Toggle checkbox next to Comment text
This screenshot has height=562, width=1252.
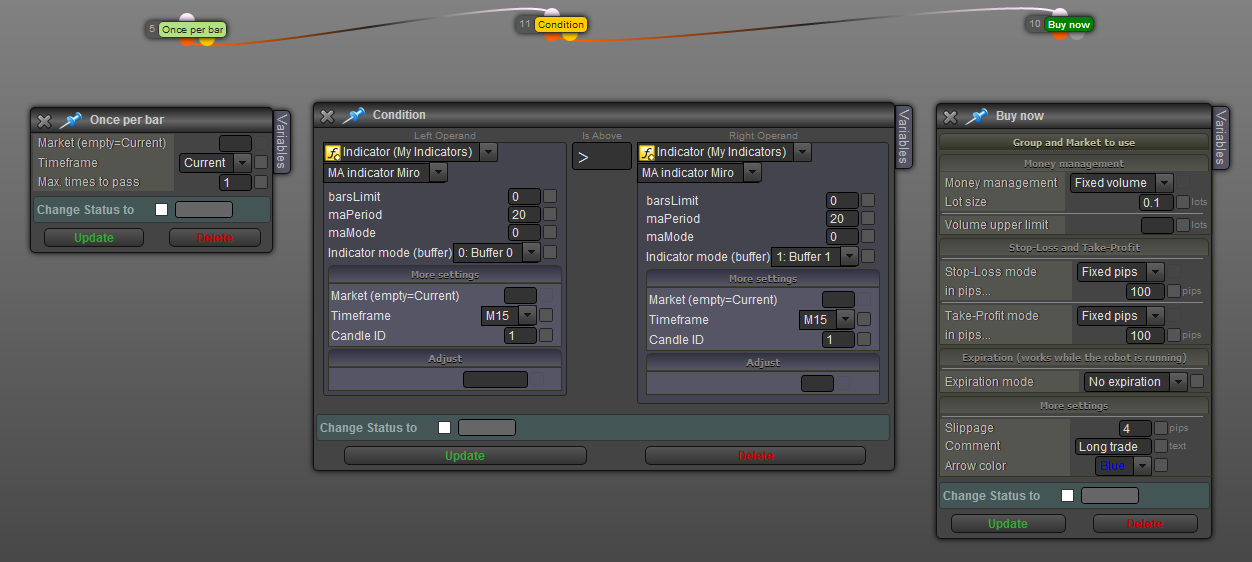1160,446
